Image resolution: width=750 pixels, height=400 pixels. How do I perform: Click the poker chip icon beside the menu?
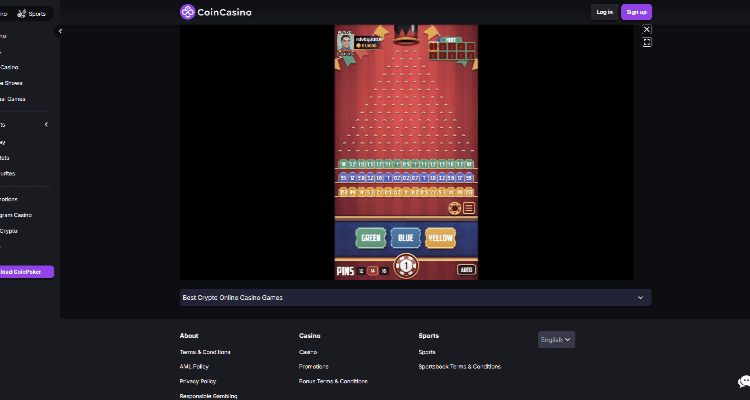(454, 208)
